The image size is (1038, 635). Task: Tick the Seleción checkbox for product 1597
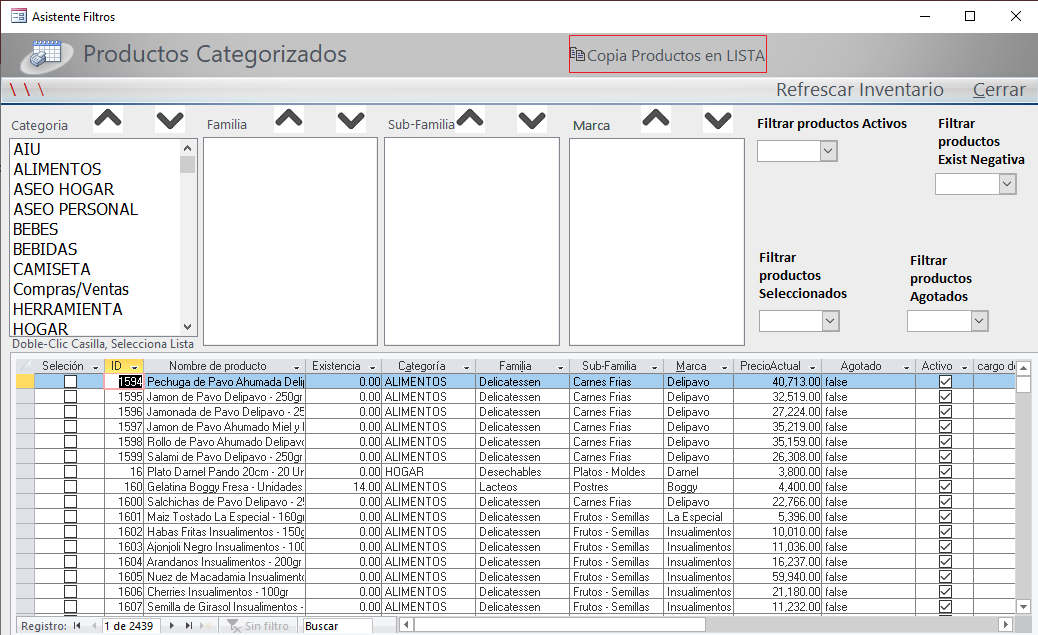point(70,427)
